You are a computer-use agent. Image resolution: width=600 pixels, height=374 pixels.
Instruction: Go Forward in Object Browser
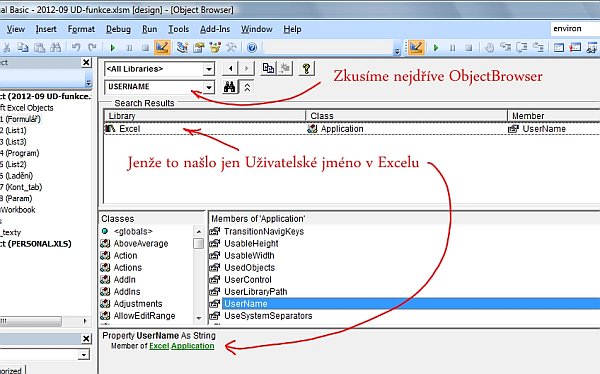click(x=246, y=69)
